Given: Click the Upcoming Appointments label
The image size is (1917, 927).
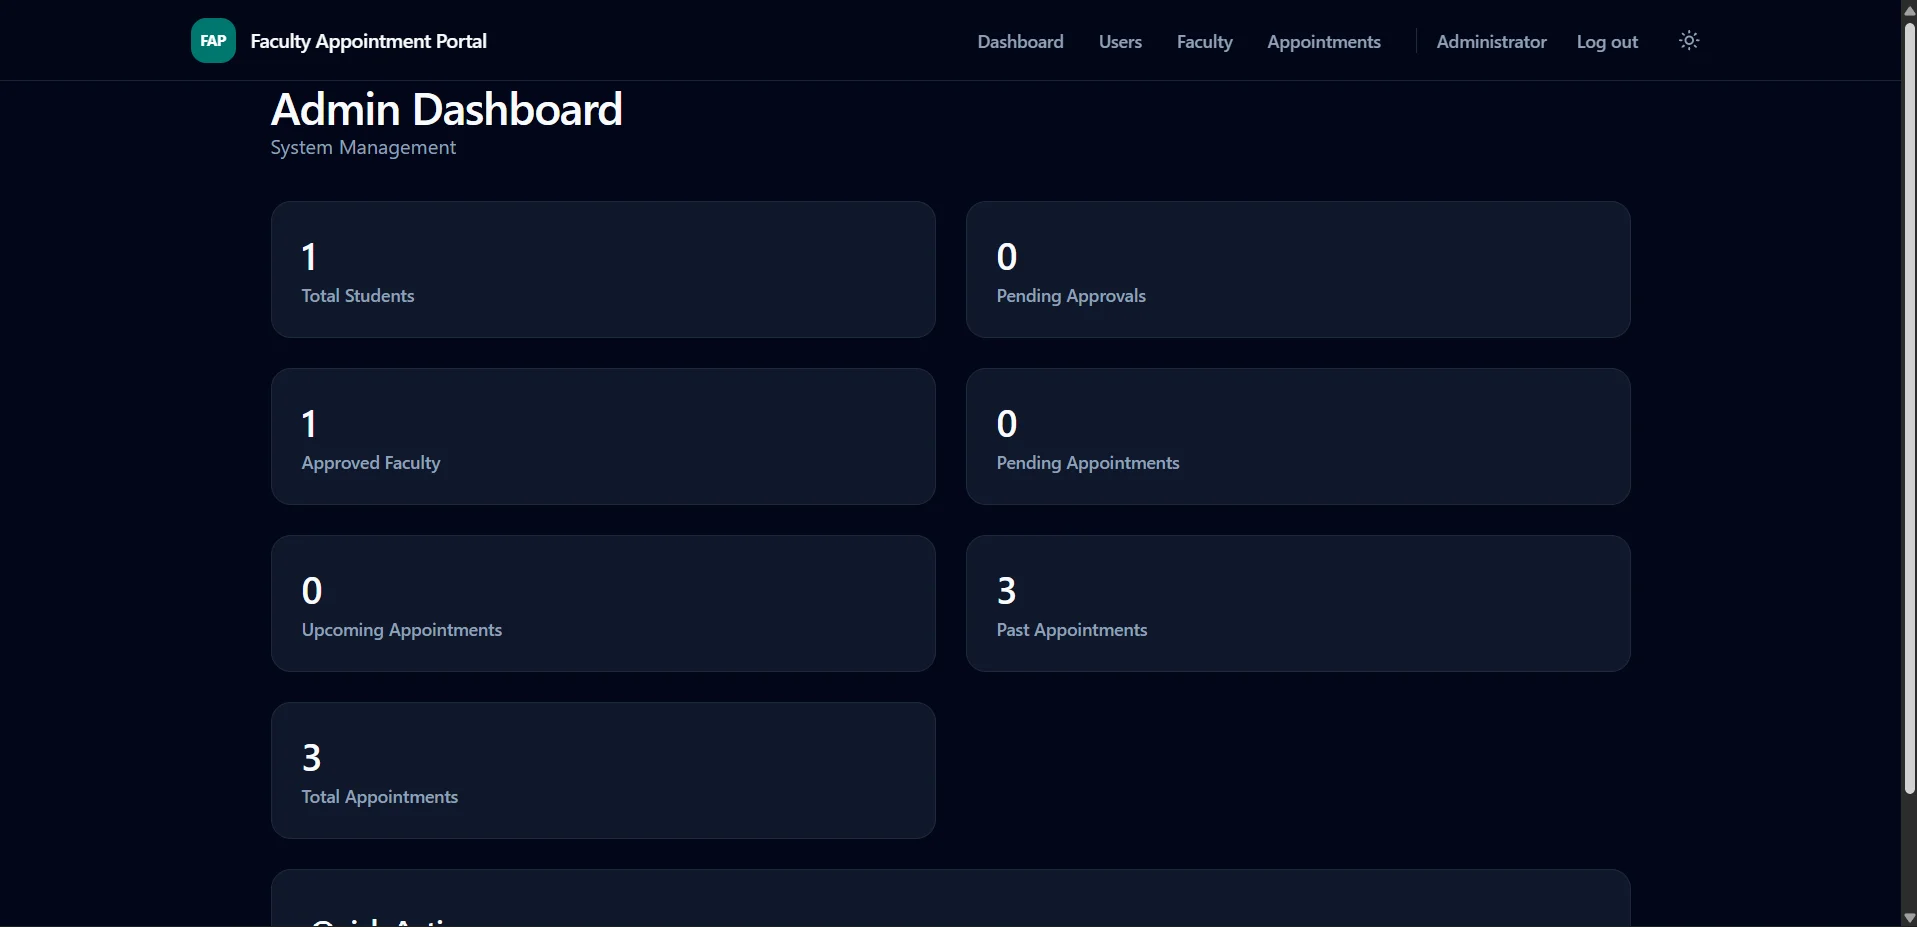Looking at the screenshot, I should (402, 630).
